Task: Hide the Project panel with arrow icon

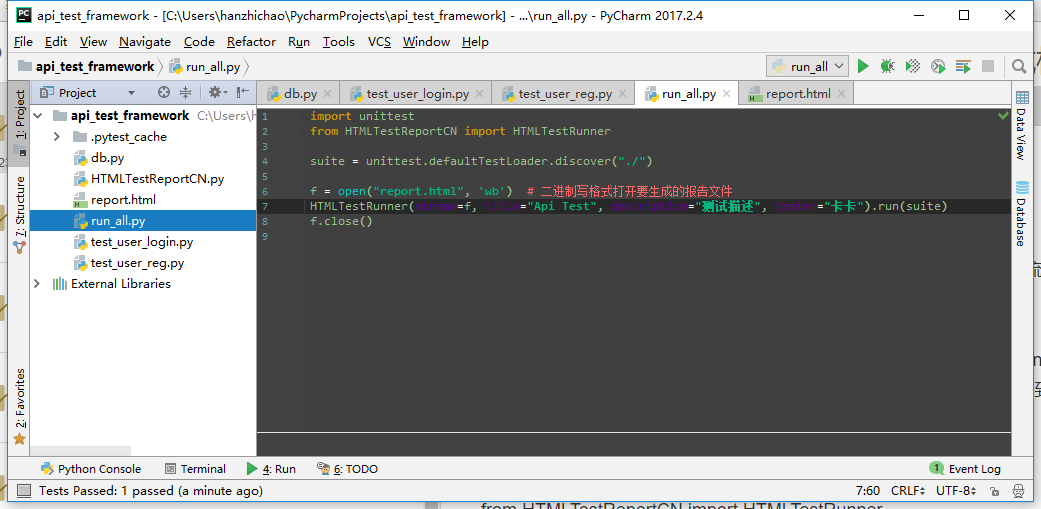Action: 243,92
